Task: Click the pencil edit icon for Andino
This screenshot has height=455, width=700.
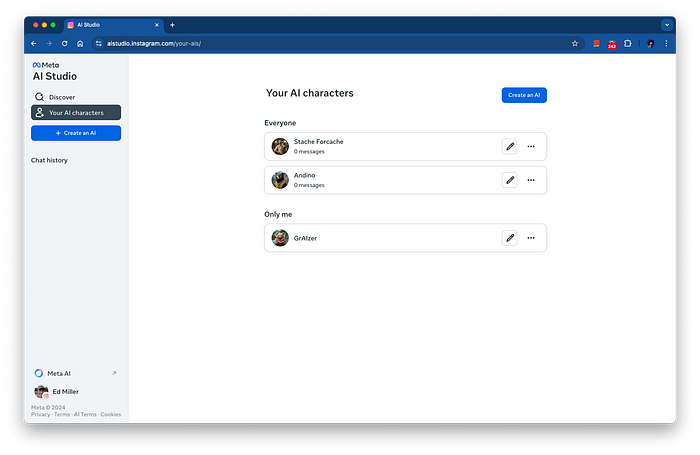Action: click(x=509, y=180)
